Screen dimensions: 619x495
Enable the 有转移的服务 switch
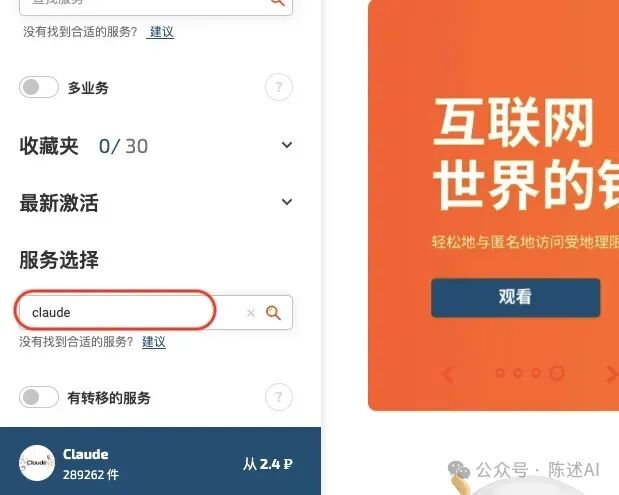(39, 397)
